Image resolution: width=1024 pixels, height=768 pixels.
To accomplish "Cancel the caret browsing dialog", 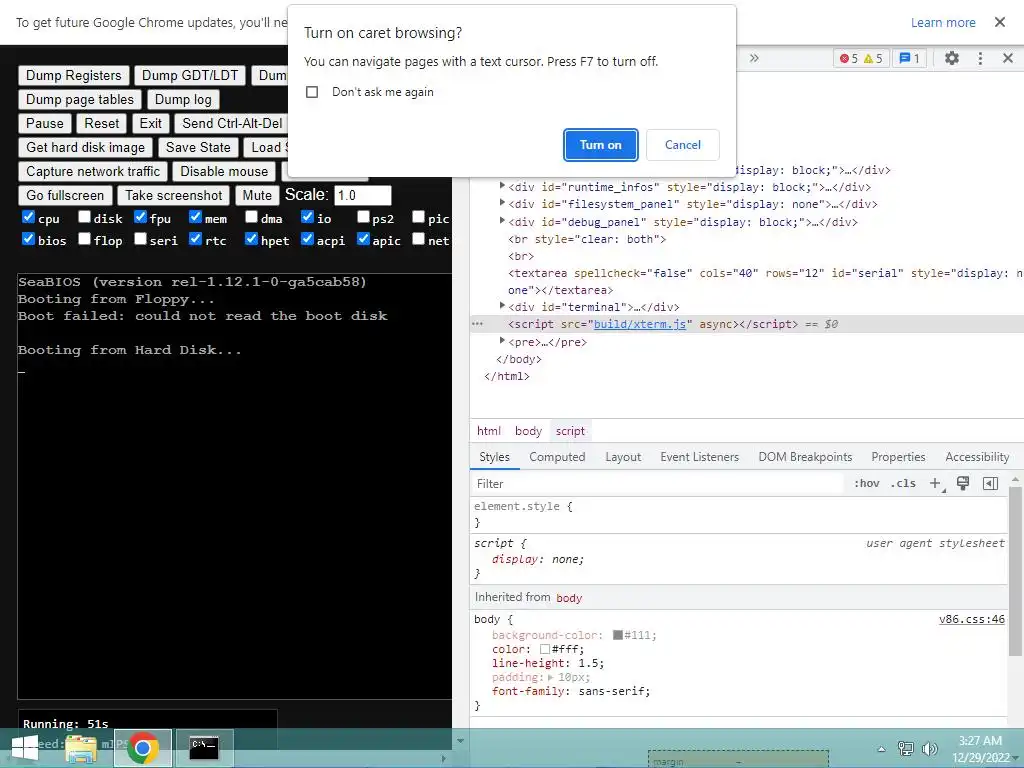I will click(682, 145).
